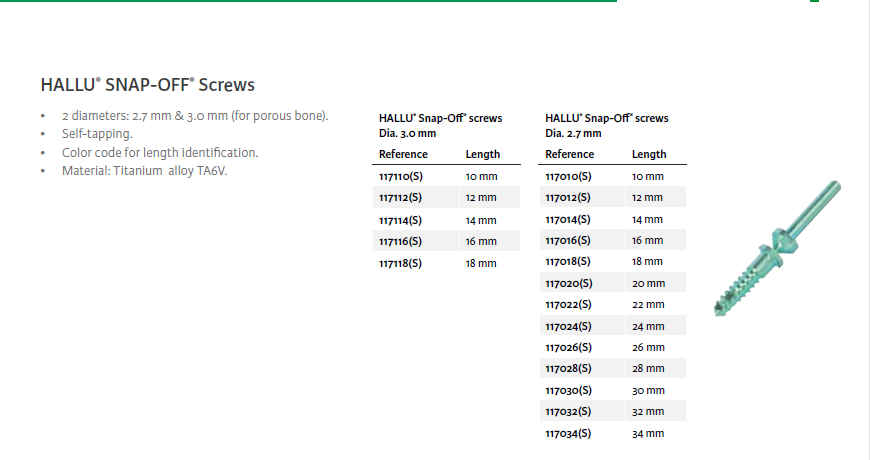Click Reference header in Dia. 3.0 mm table
870x460 pixels.
tap(403, 154)
